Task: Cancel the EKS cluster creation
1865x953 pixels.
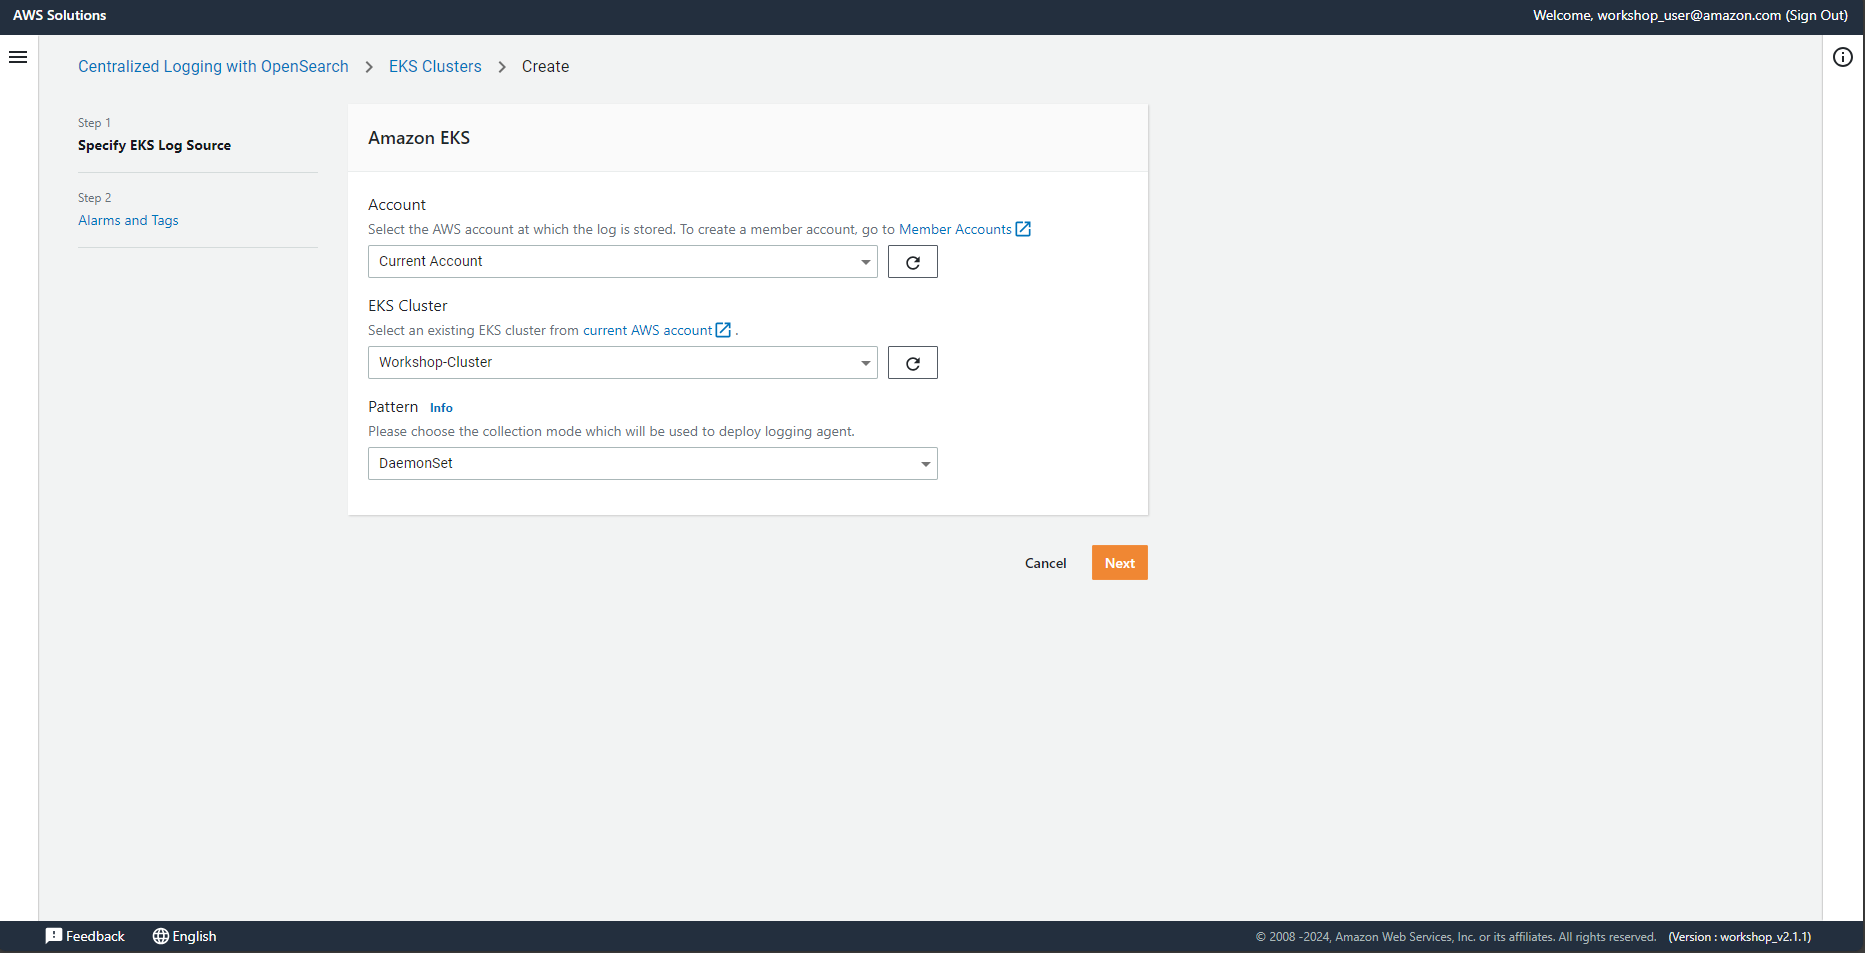Action: coord(1044,562)
